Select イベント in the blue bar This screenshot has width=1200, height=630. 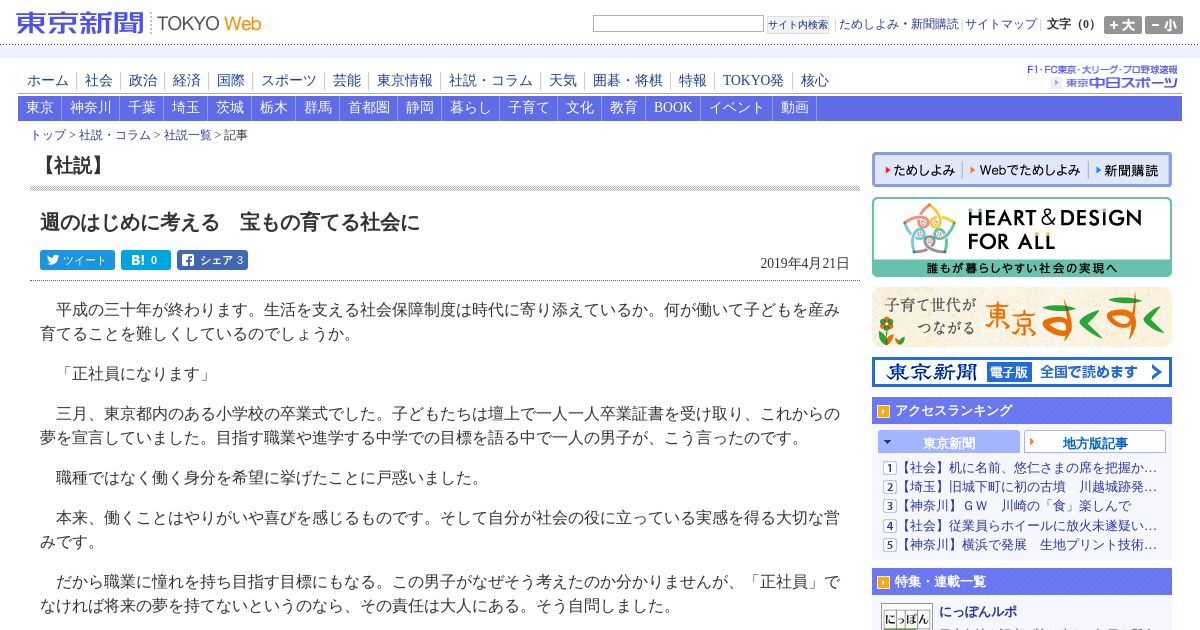pyautogui.click(x=737, y=108)
